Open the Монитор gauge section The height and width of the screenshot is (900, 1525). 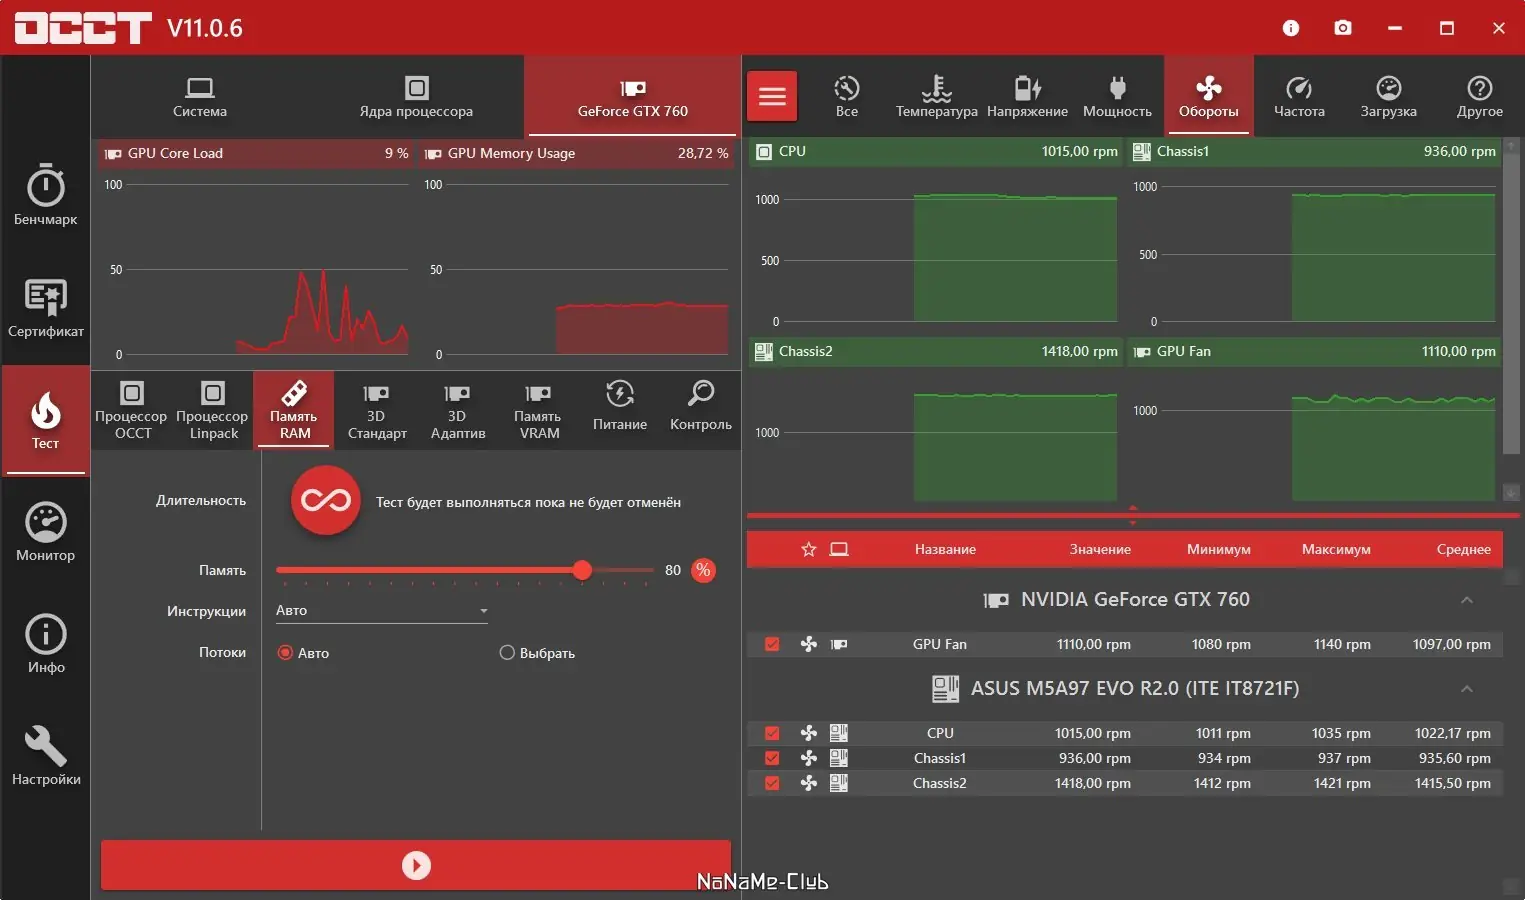45,532
